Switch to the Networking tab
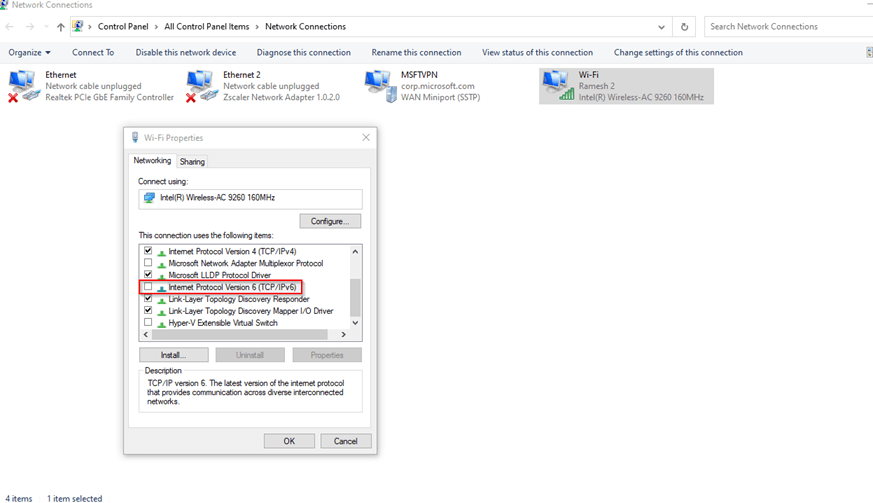This screenshot has width=873, height=503. click(152, 160)
